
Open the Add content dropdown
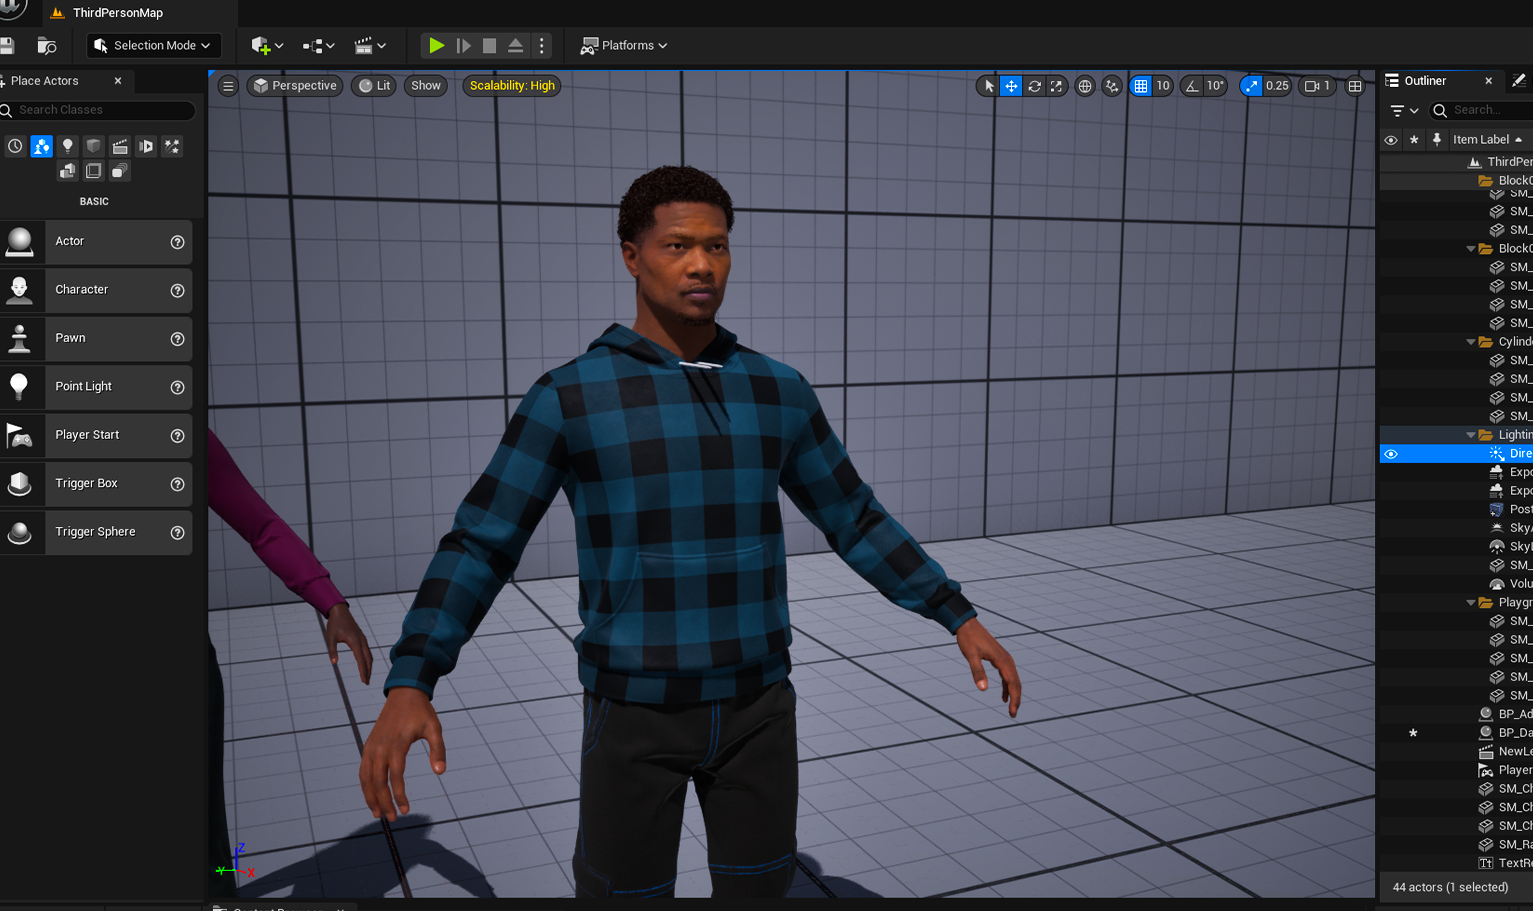click(x=267, y=46)
